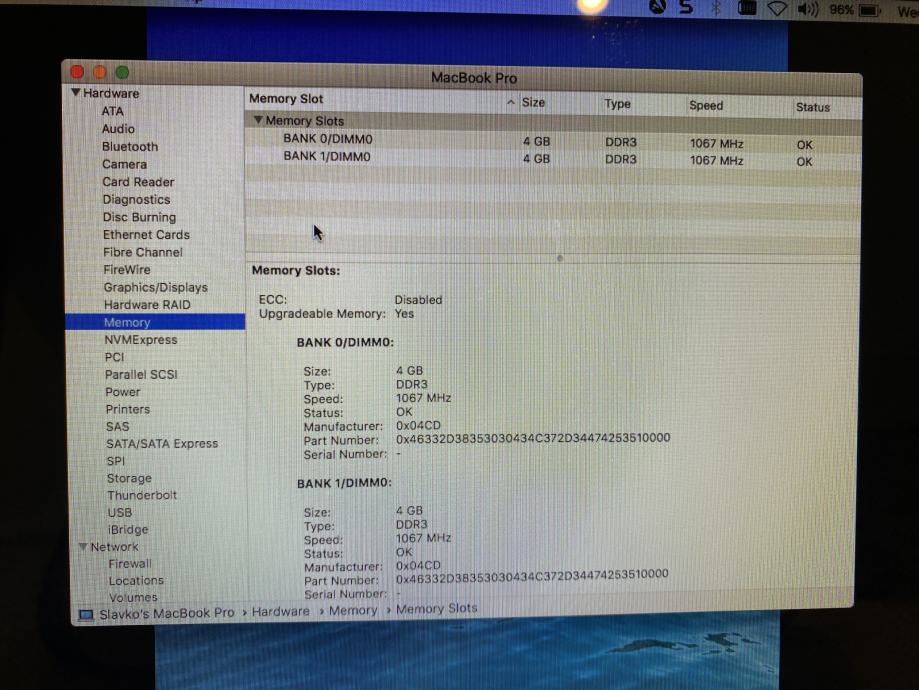919x690 pixels.
Task: Select Volumes under Network
Action: (x=133, y=597)
